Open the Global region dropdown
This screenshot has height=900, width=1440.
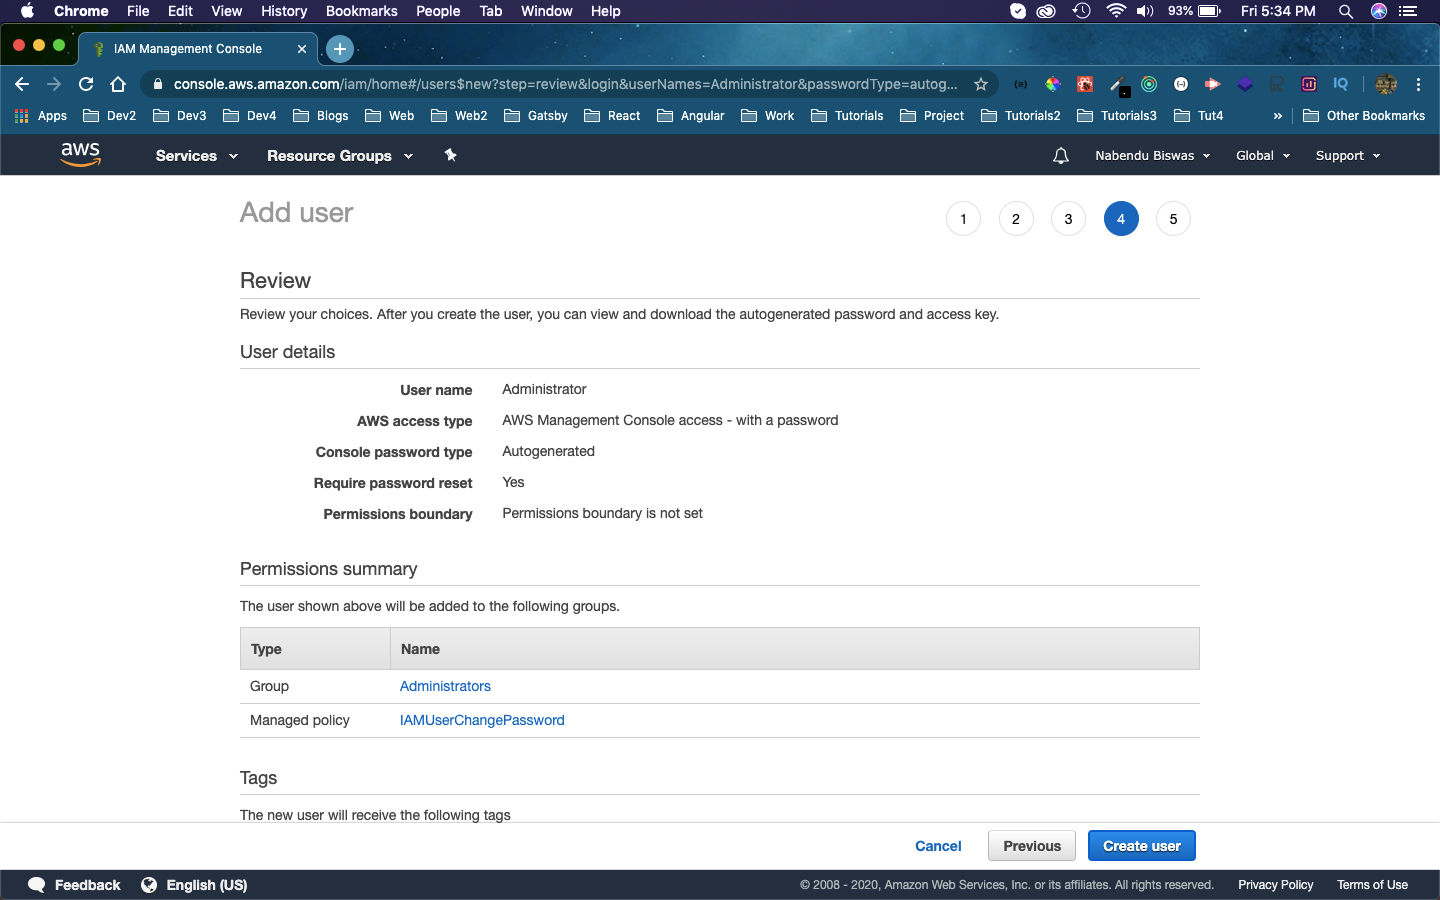1263,156
